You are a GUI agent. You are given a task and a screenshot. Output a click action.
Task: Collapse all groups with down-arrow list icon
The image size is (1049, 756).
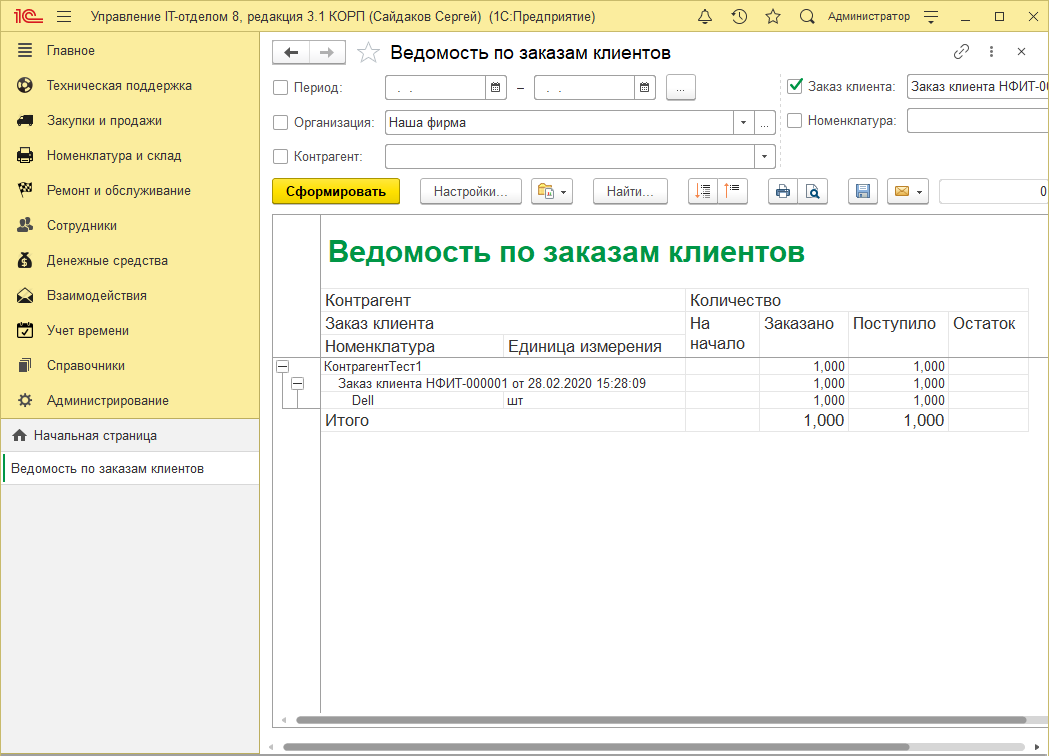(x=704, y=191)
